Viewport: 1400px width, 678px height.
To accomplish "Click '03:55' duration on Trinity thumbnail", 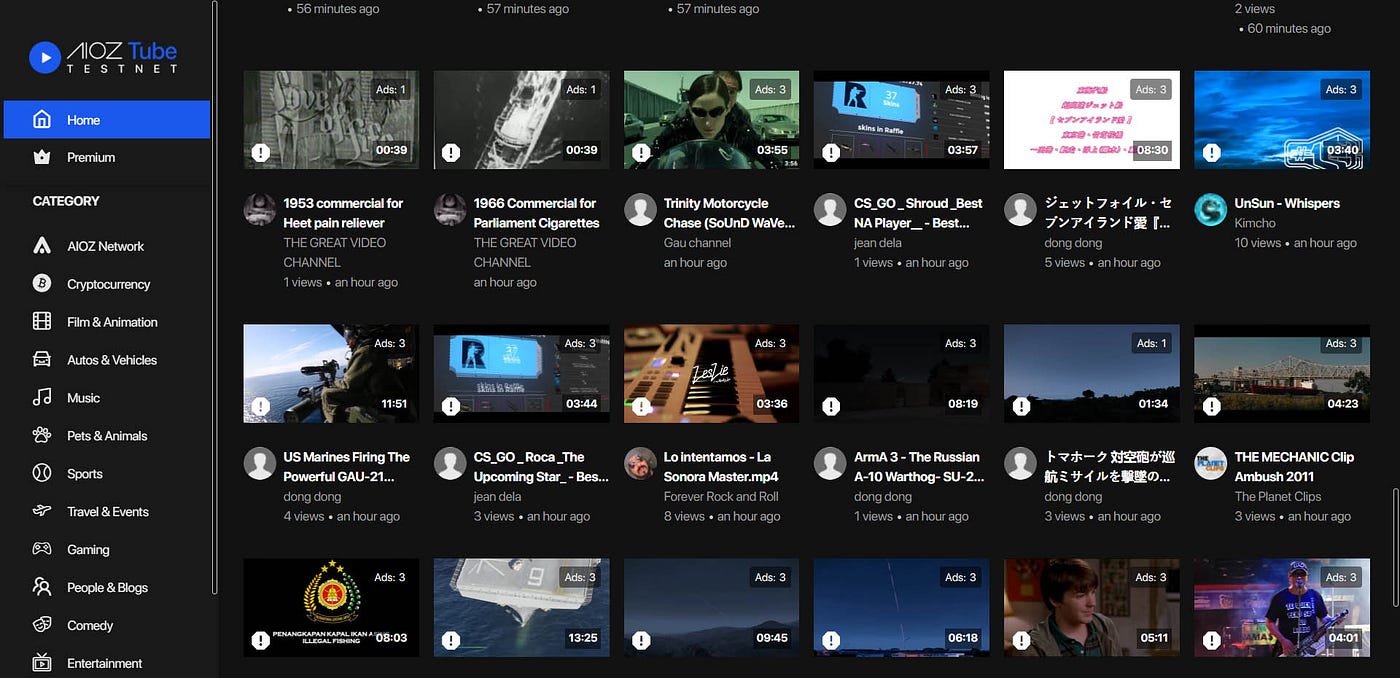I will (772, 150).
